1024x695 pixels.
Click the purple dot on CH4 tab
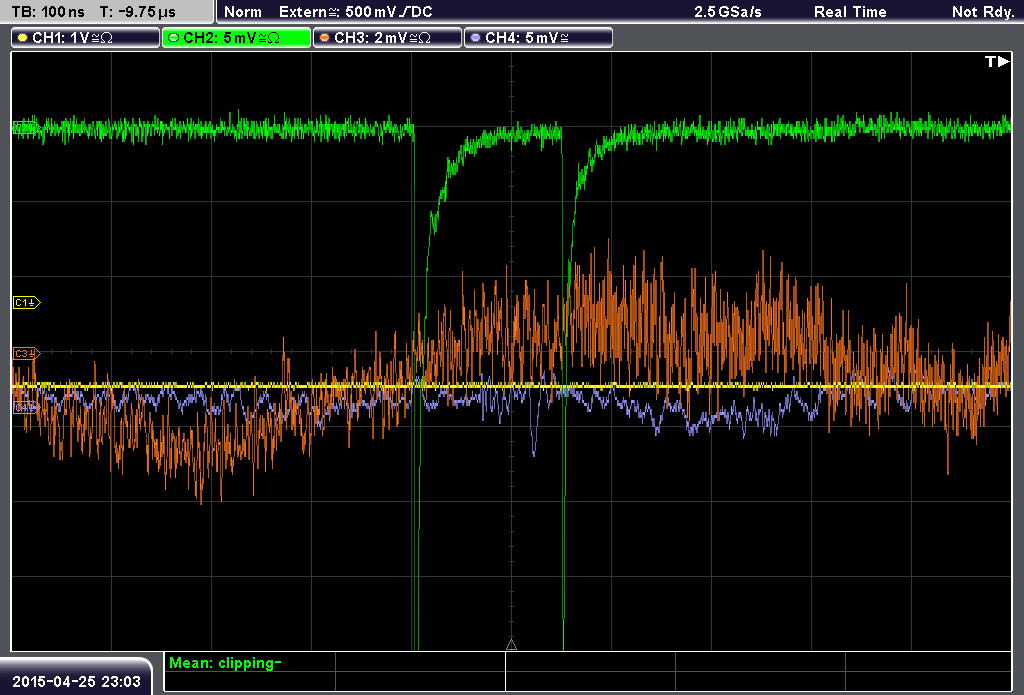475,38
